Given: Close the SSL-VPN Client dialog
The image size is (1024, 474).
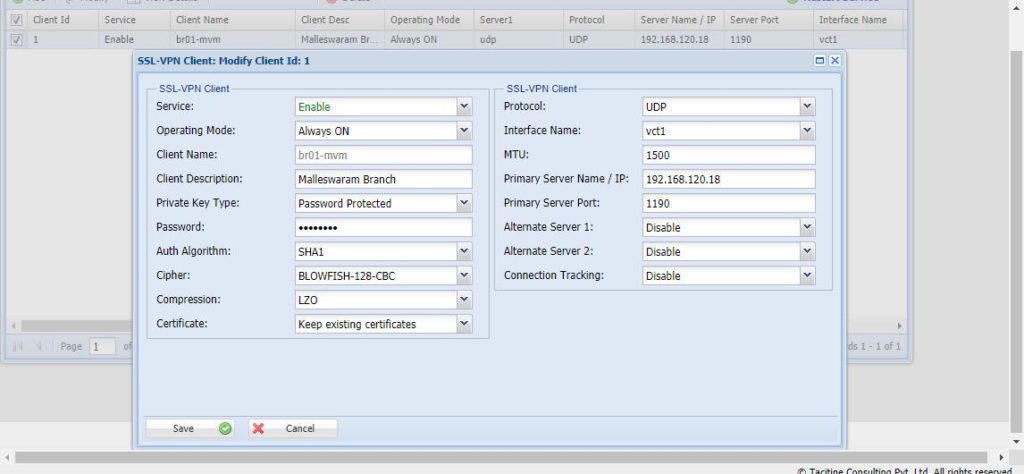Looking at the screenshot, I should (834, 60).
